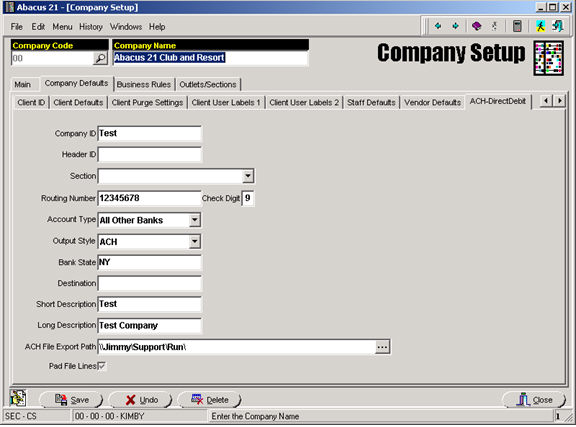Click the grayed-out toolbar icon beside the purple book
Screen dimensions: 576x427
click(494, 26)
